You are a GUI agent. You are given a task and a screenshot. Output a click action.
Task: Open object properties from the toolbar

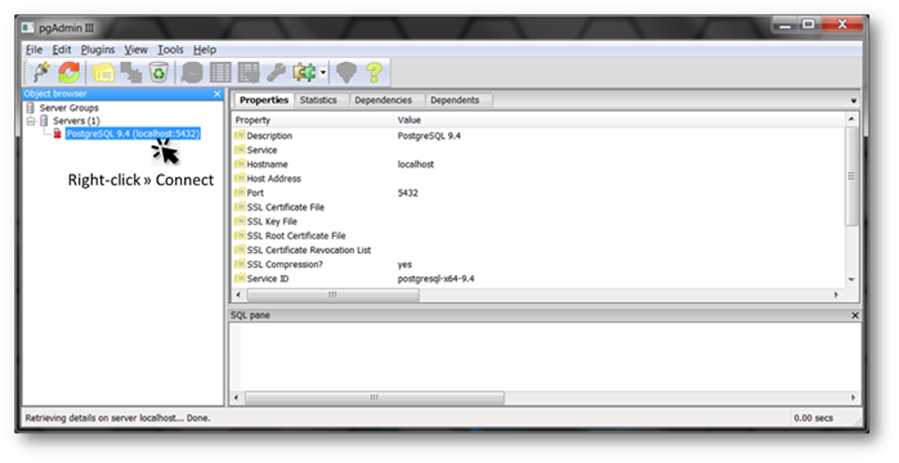click(102, 72)
